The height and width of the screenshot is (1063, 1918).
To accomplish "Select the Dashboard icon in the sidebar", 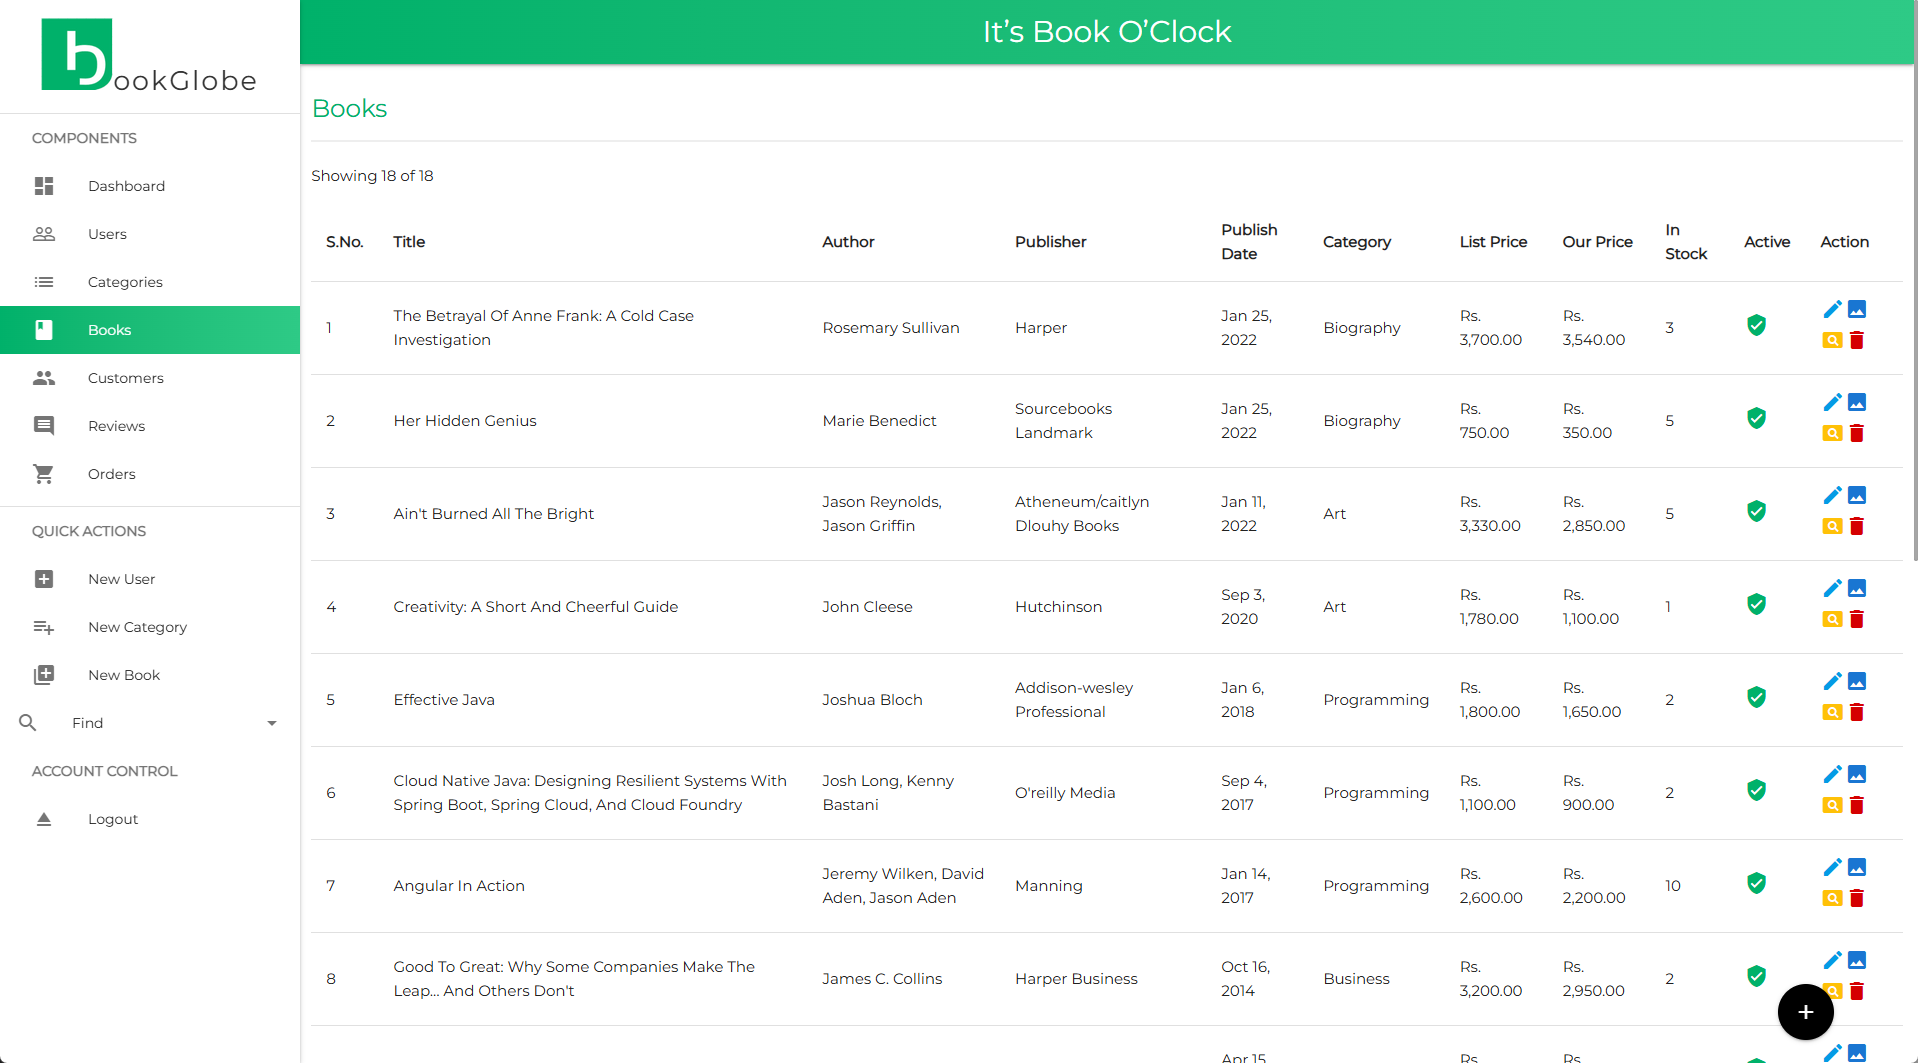I will pyautogui.click(x=44, y=186).
